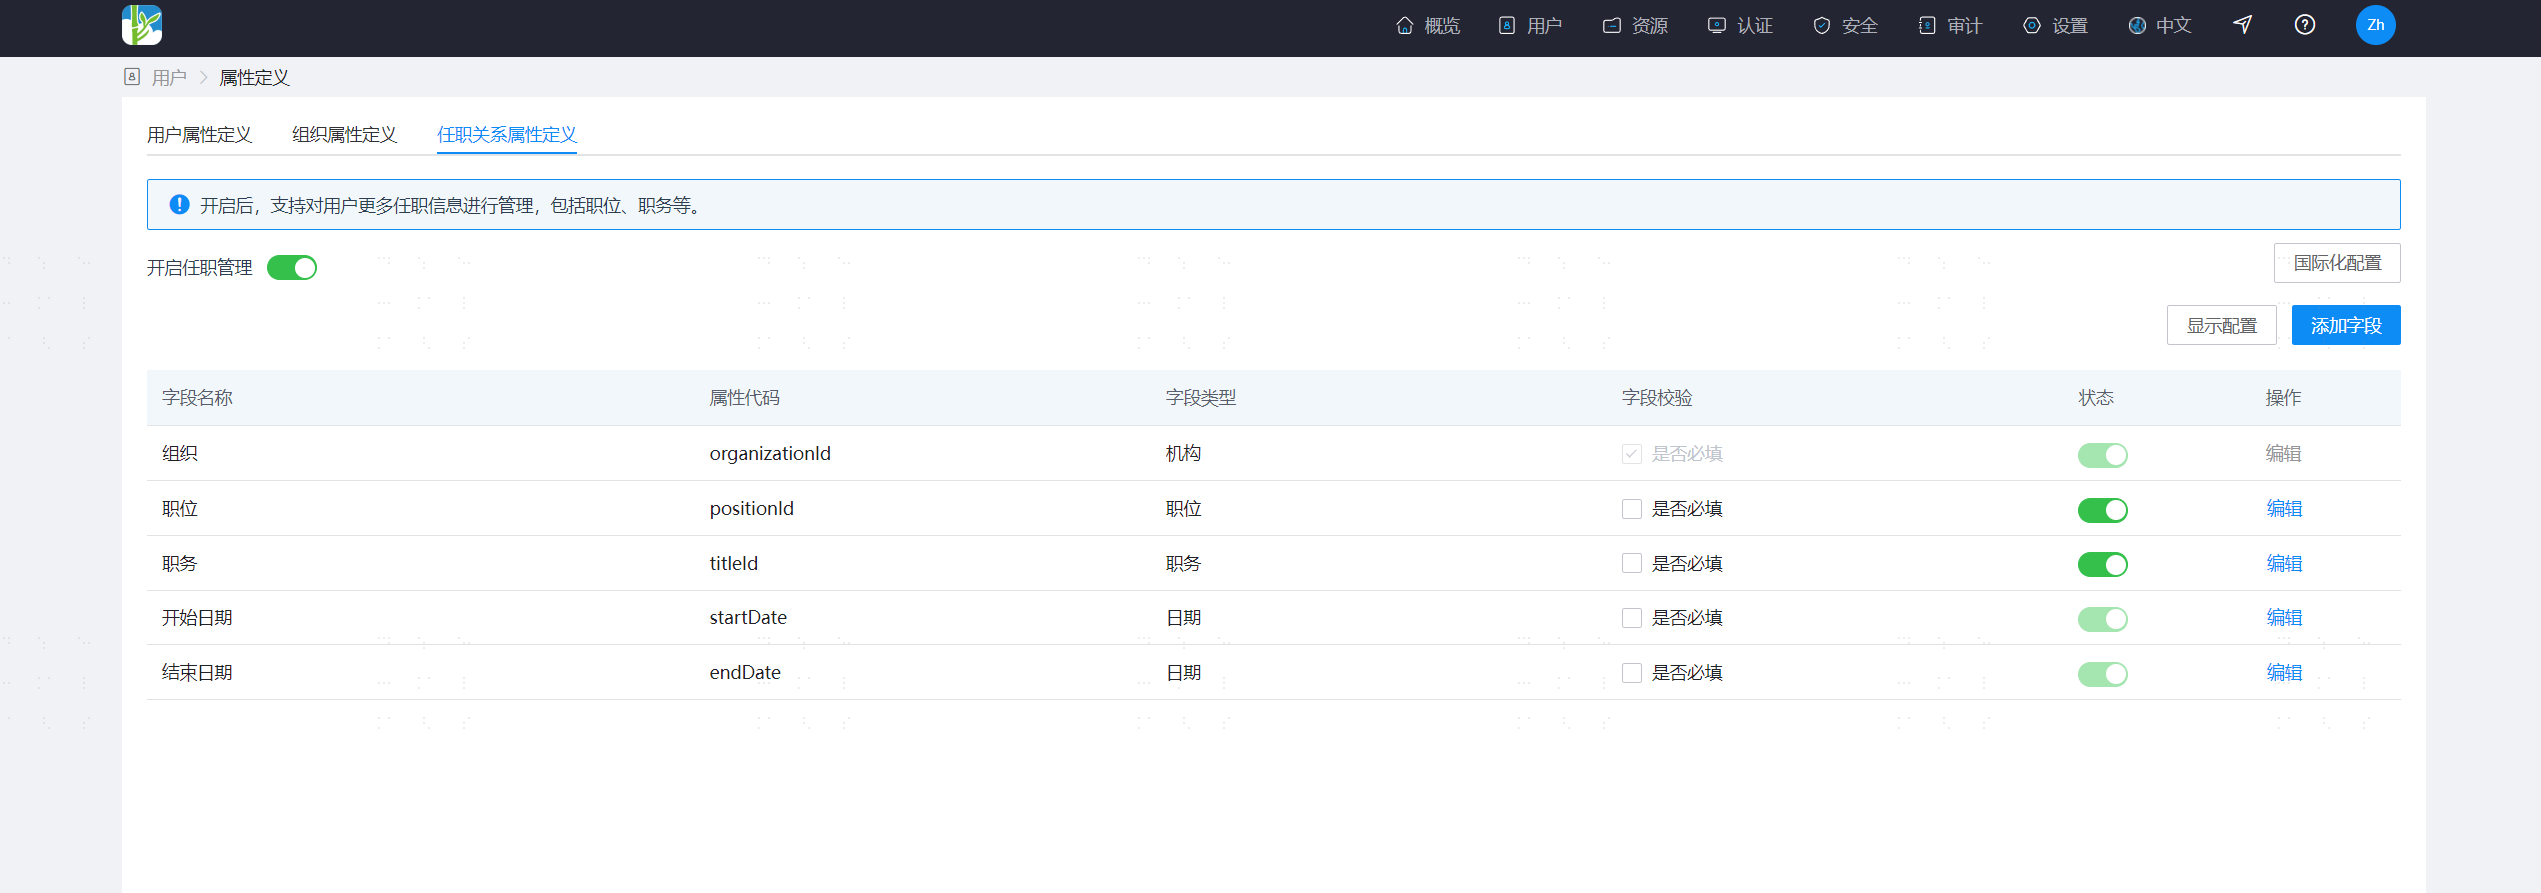Switch to the 用户属性定义 tab

coord(199,135)
